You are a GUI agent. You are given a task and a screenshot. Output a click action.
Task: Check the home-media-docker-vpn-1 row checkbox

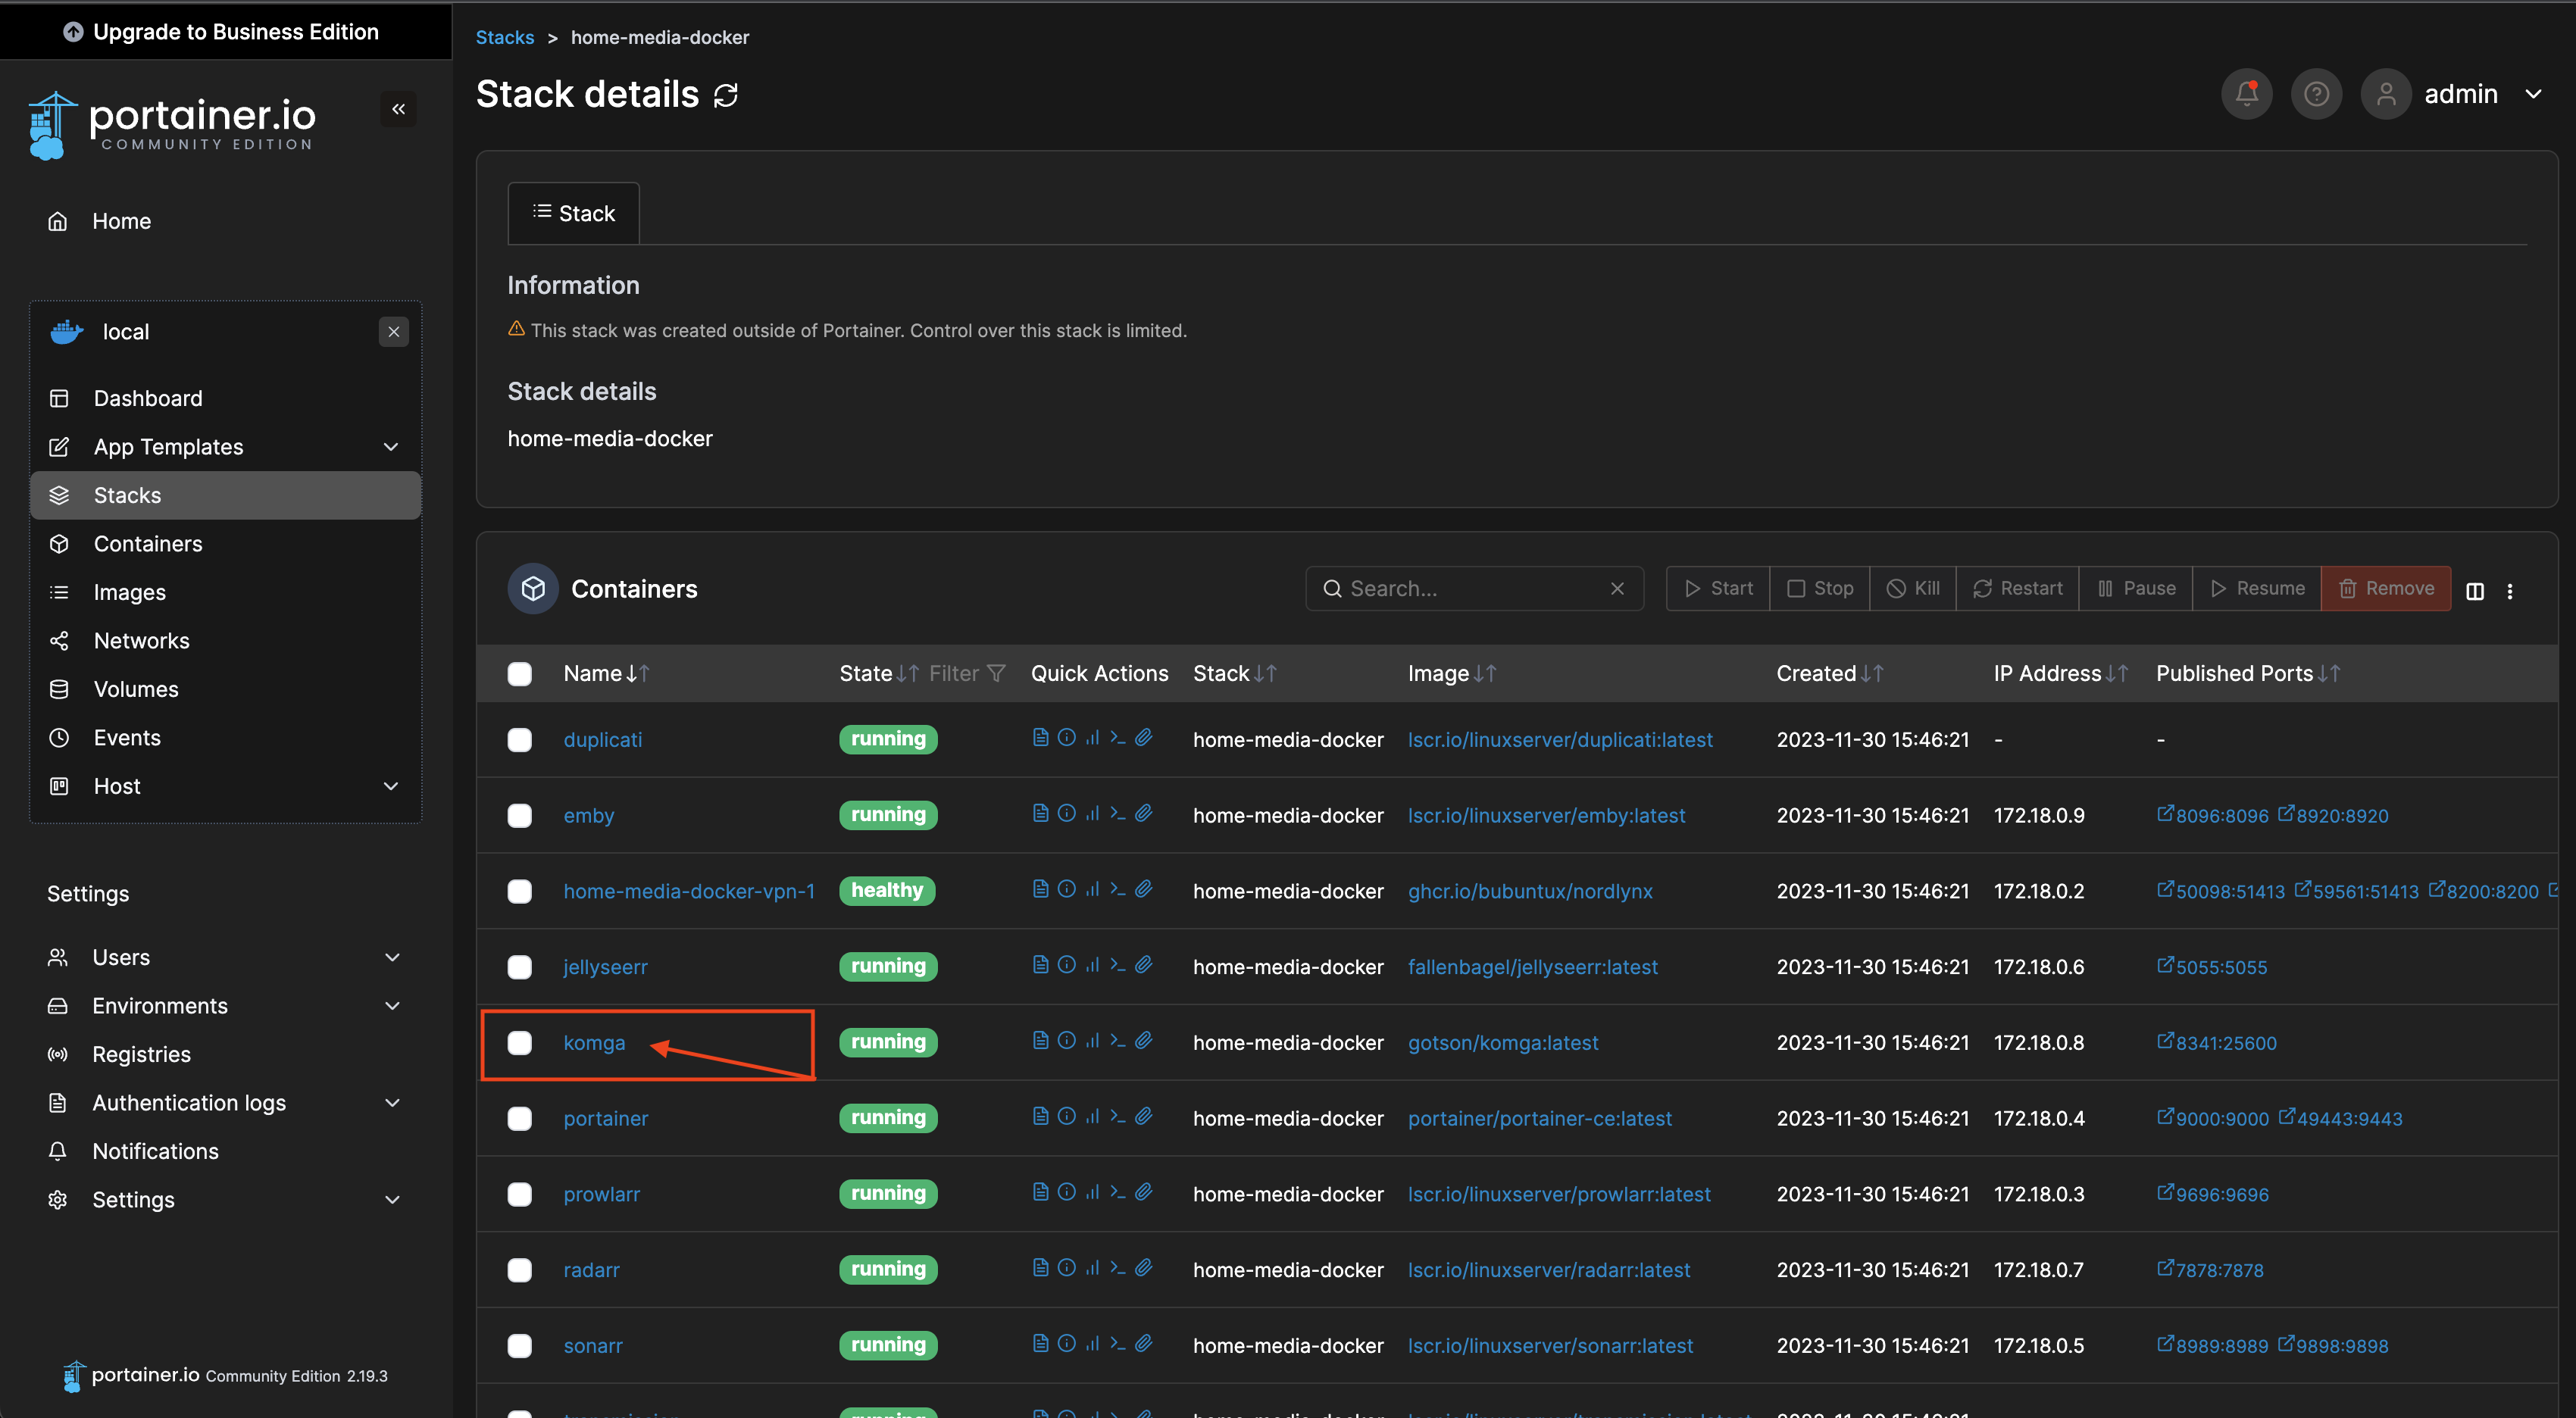coord(519,891)
